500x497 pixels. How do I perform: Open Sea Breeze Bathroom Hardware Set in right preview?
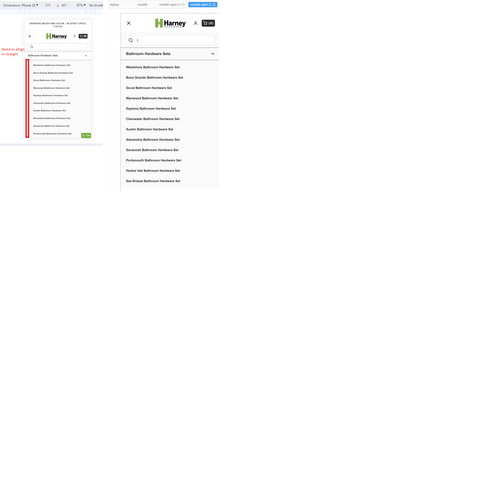pyautogui.click(x=153, y=181)
